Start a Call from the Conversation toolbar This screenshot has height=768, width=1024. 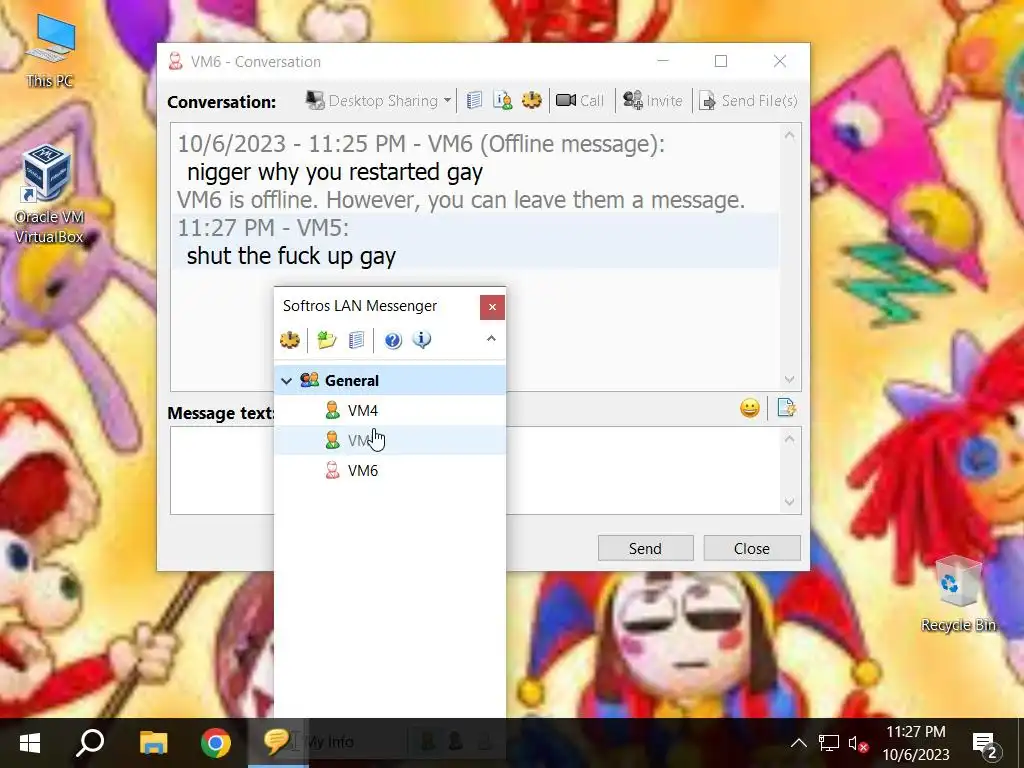tap(580, 101)
